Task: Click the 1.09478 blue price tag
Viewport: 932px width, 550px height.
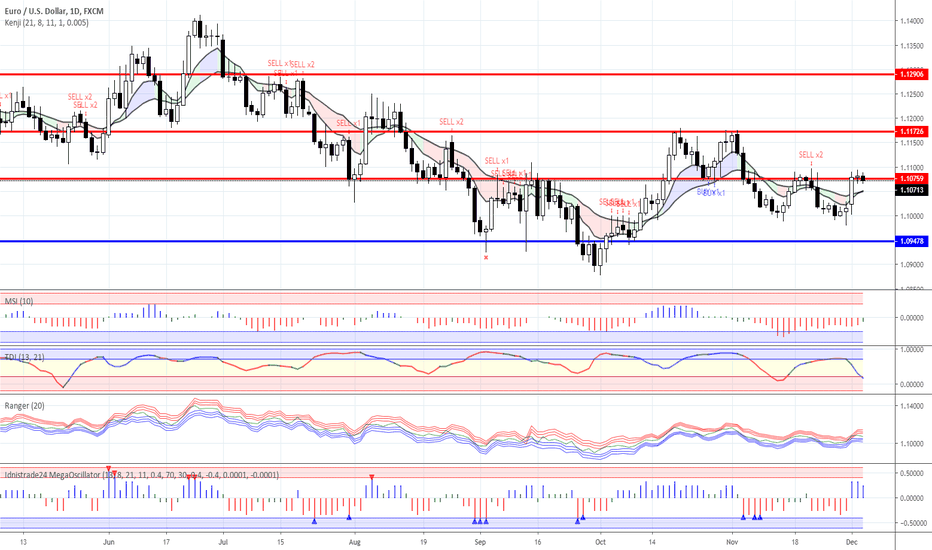Action: click(911, 242)
